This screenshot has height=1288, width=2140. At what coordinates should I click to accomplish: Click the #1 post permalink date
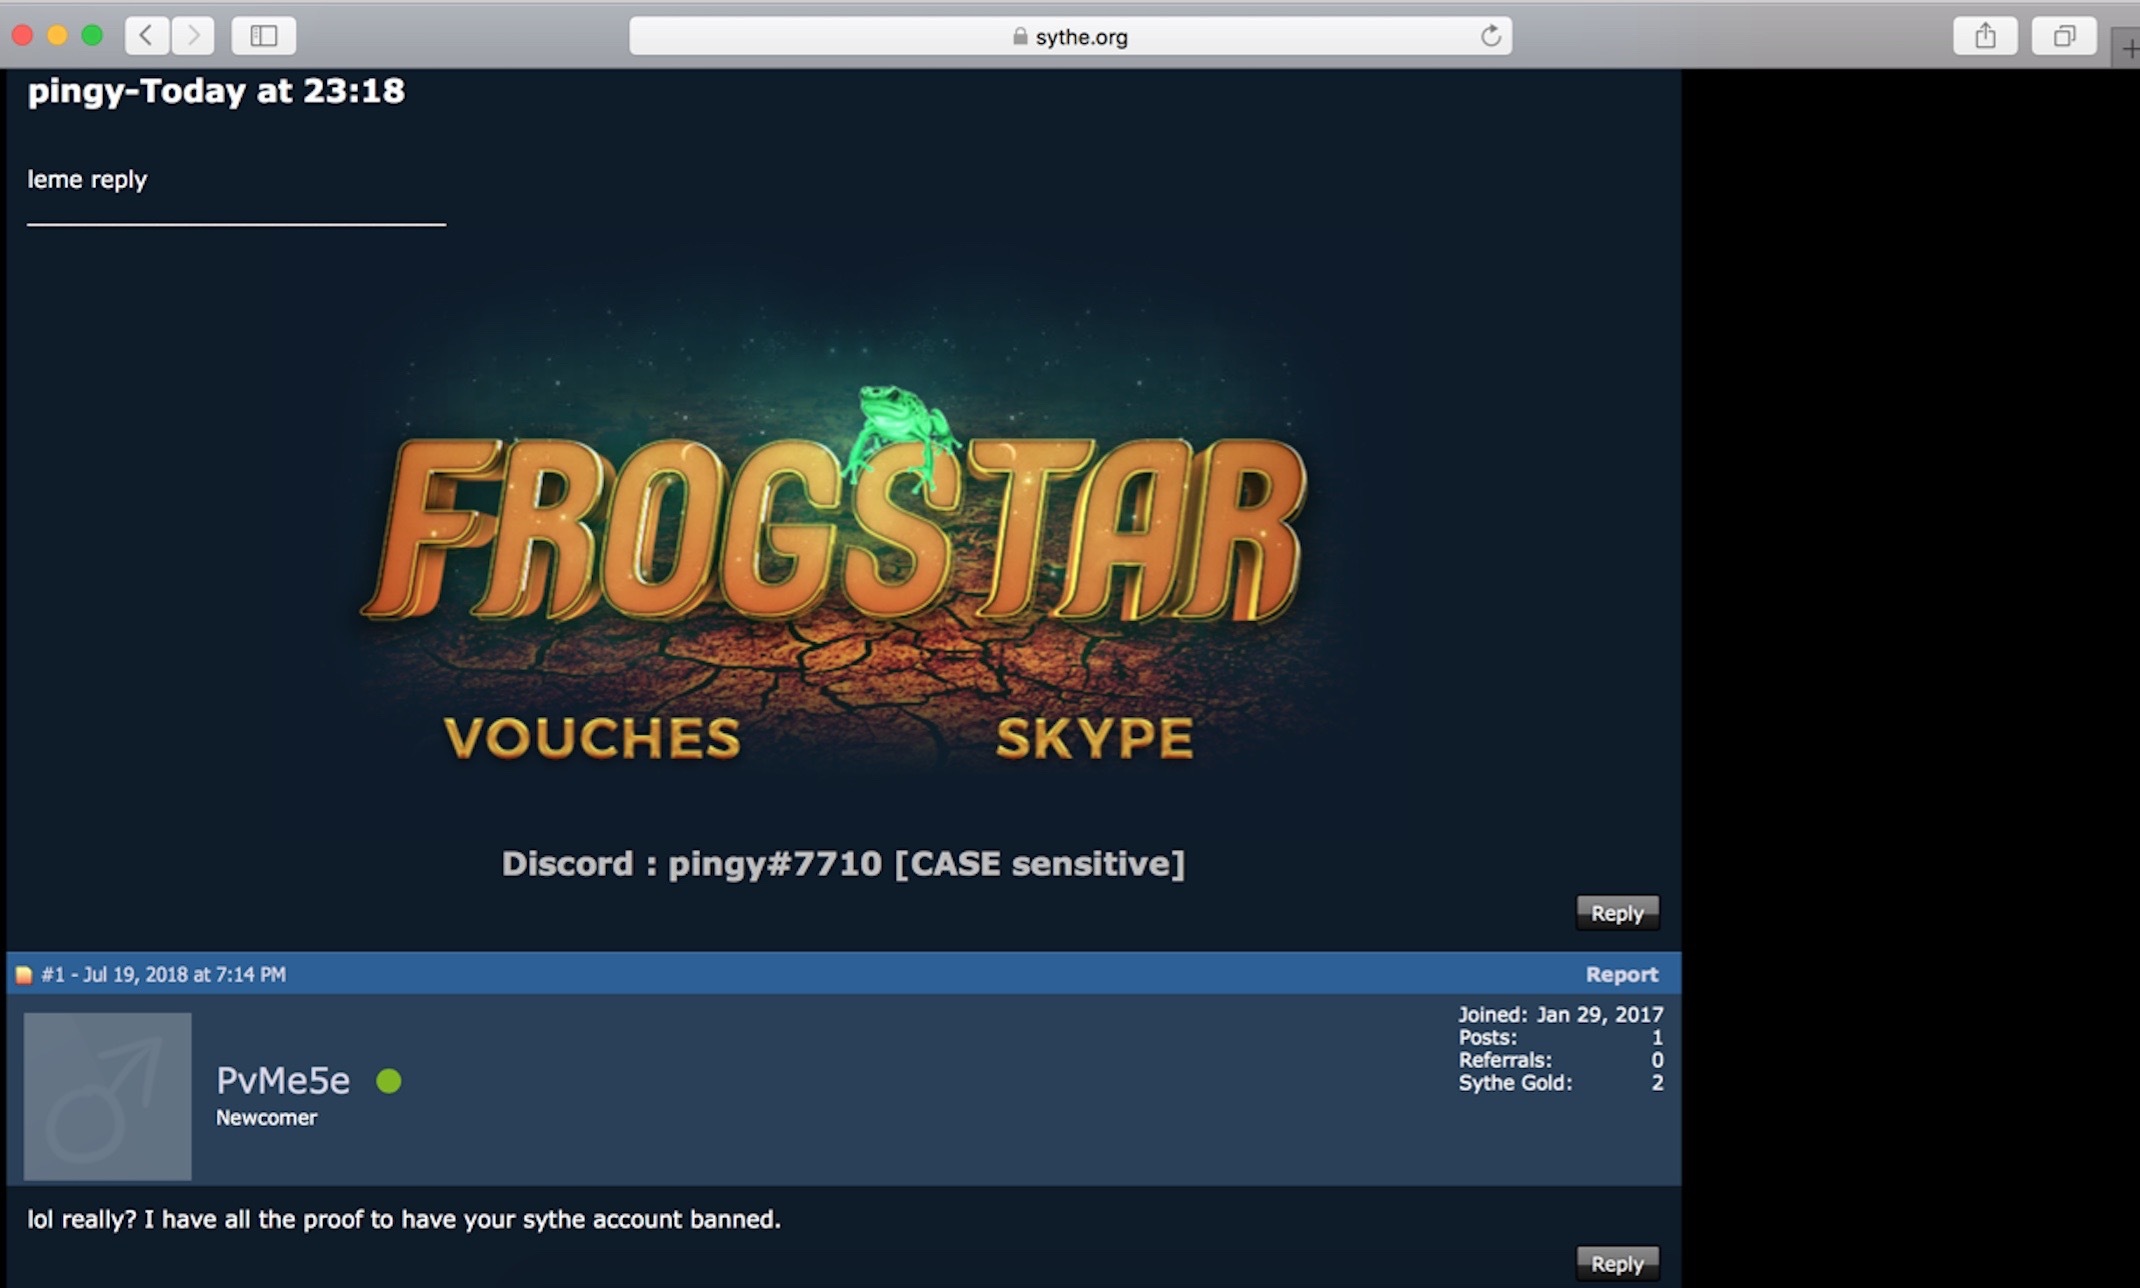tap(164, 975)
